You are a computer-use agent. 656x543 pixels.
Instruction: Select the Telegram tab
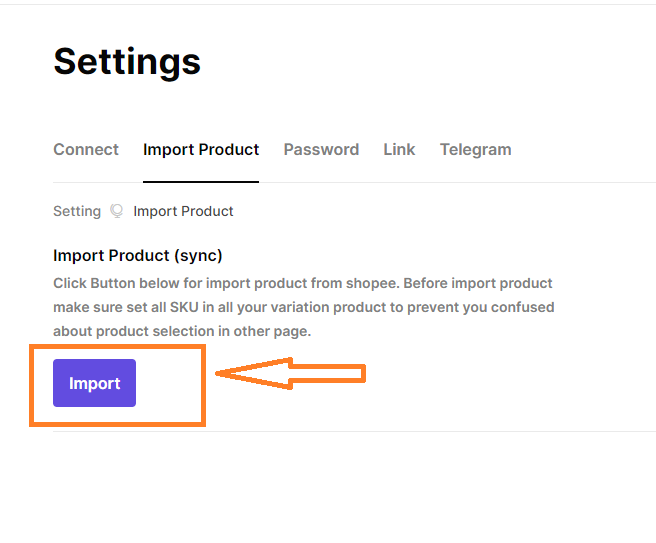pos(475,149)
